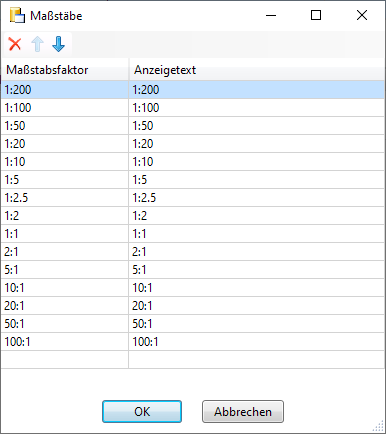Close the Maßstäbe window
Image resolution: width=386 pixels, height=434 pixels.
pyautogui.click(x=362, y=15)
